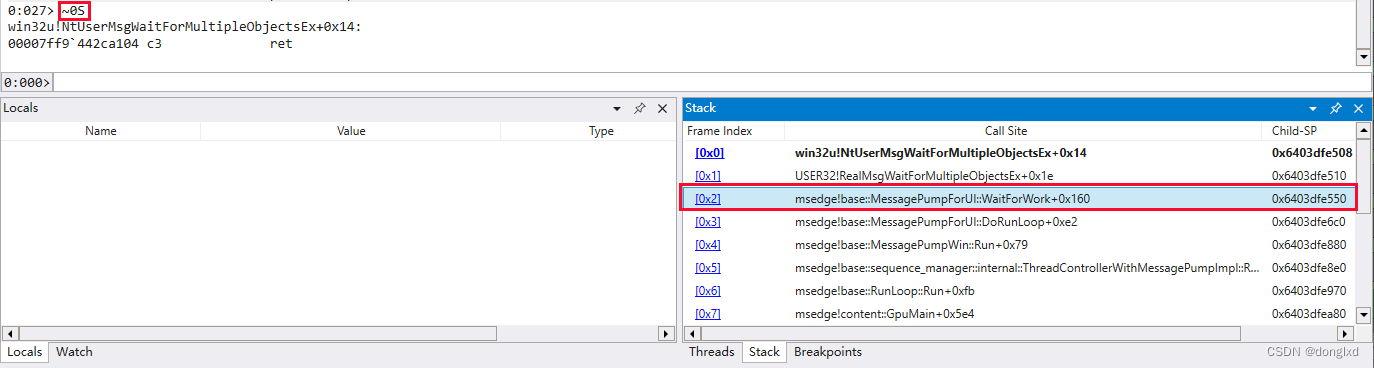Screen dimensions: 1374x368
Task: Pin the Stack panel
Action: [1336, 108]
